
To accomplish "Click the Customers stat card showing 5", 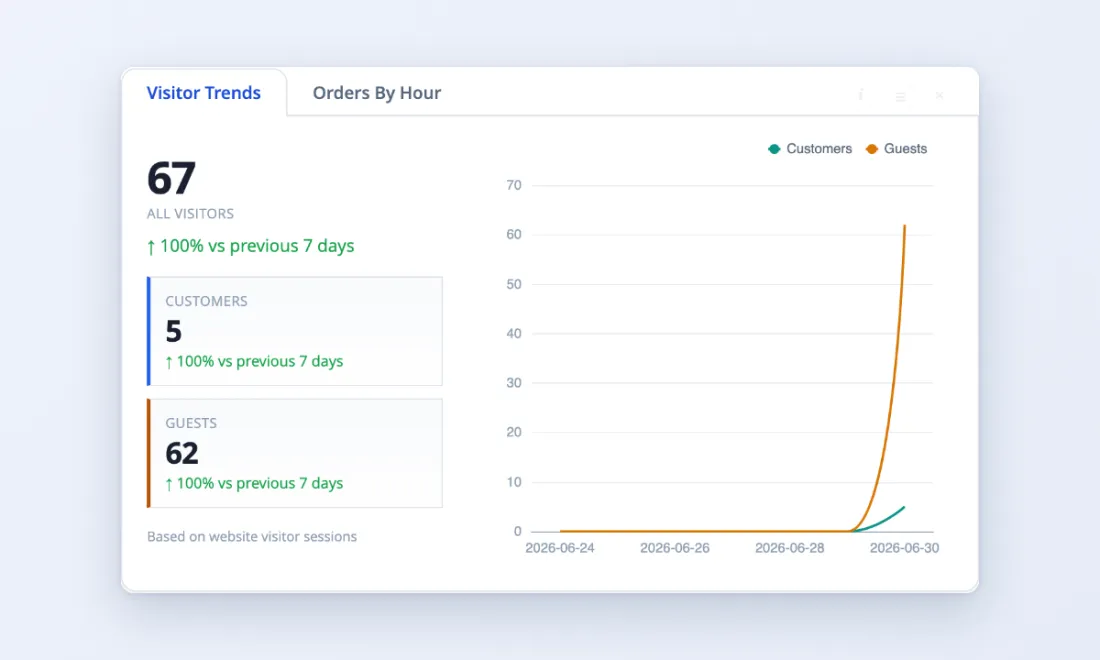I will pos(295,331).
